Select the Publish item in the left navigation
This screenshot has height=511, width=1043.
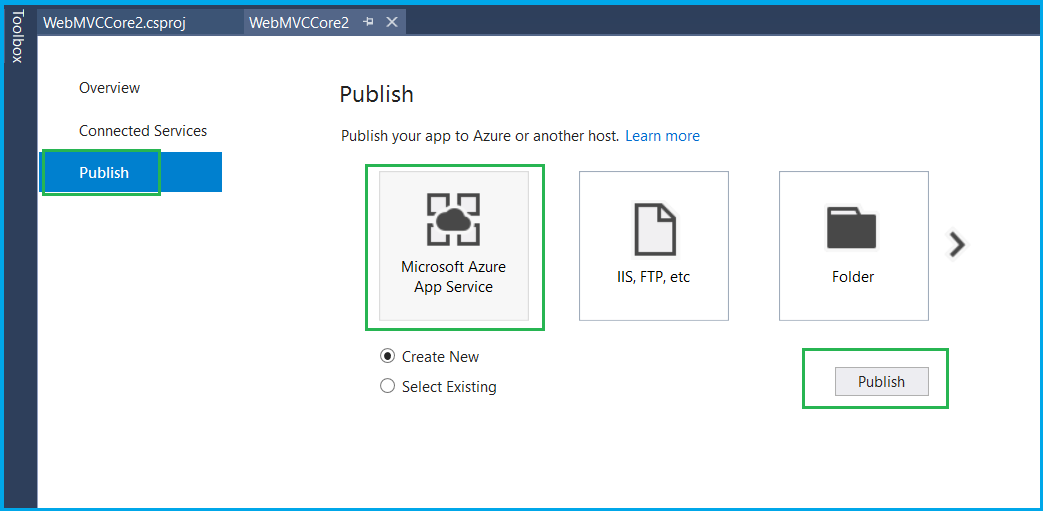130,172
